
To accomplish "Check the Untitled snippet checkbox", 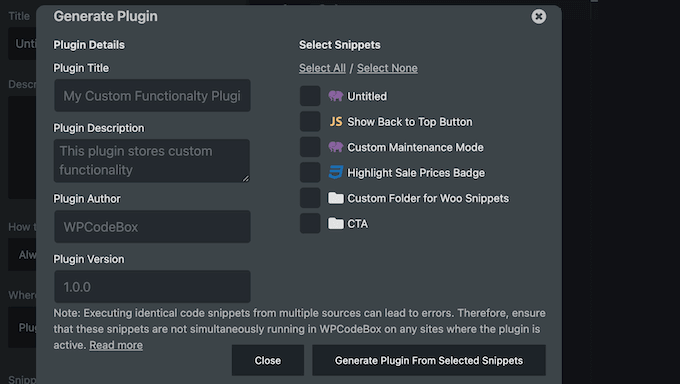I will (310, 96).
